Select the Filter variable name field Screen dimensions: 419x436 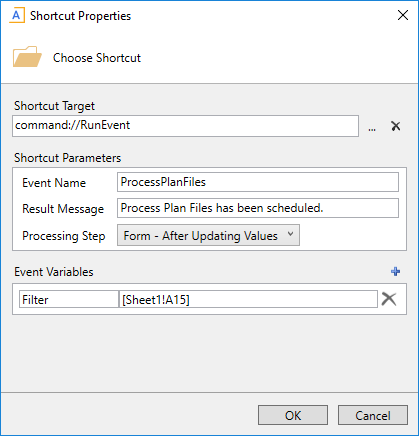pyautogui.click(x=69, y=299)
